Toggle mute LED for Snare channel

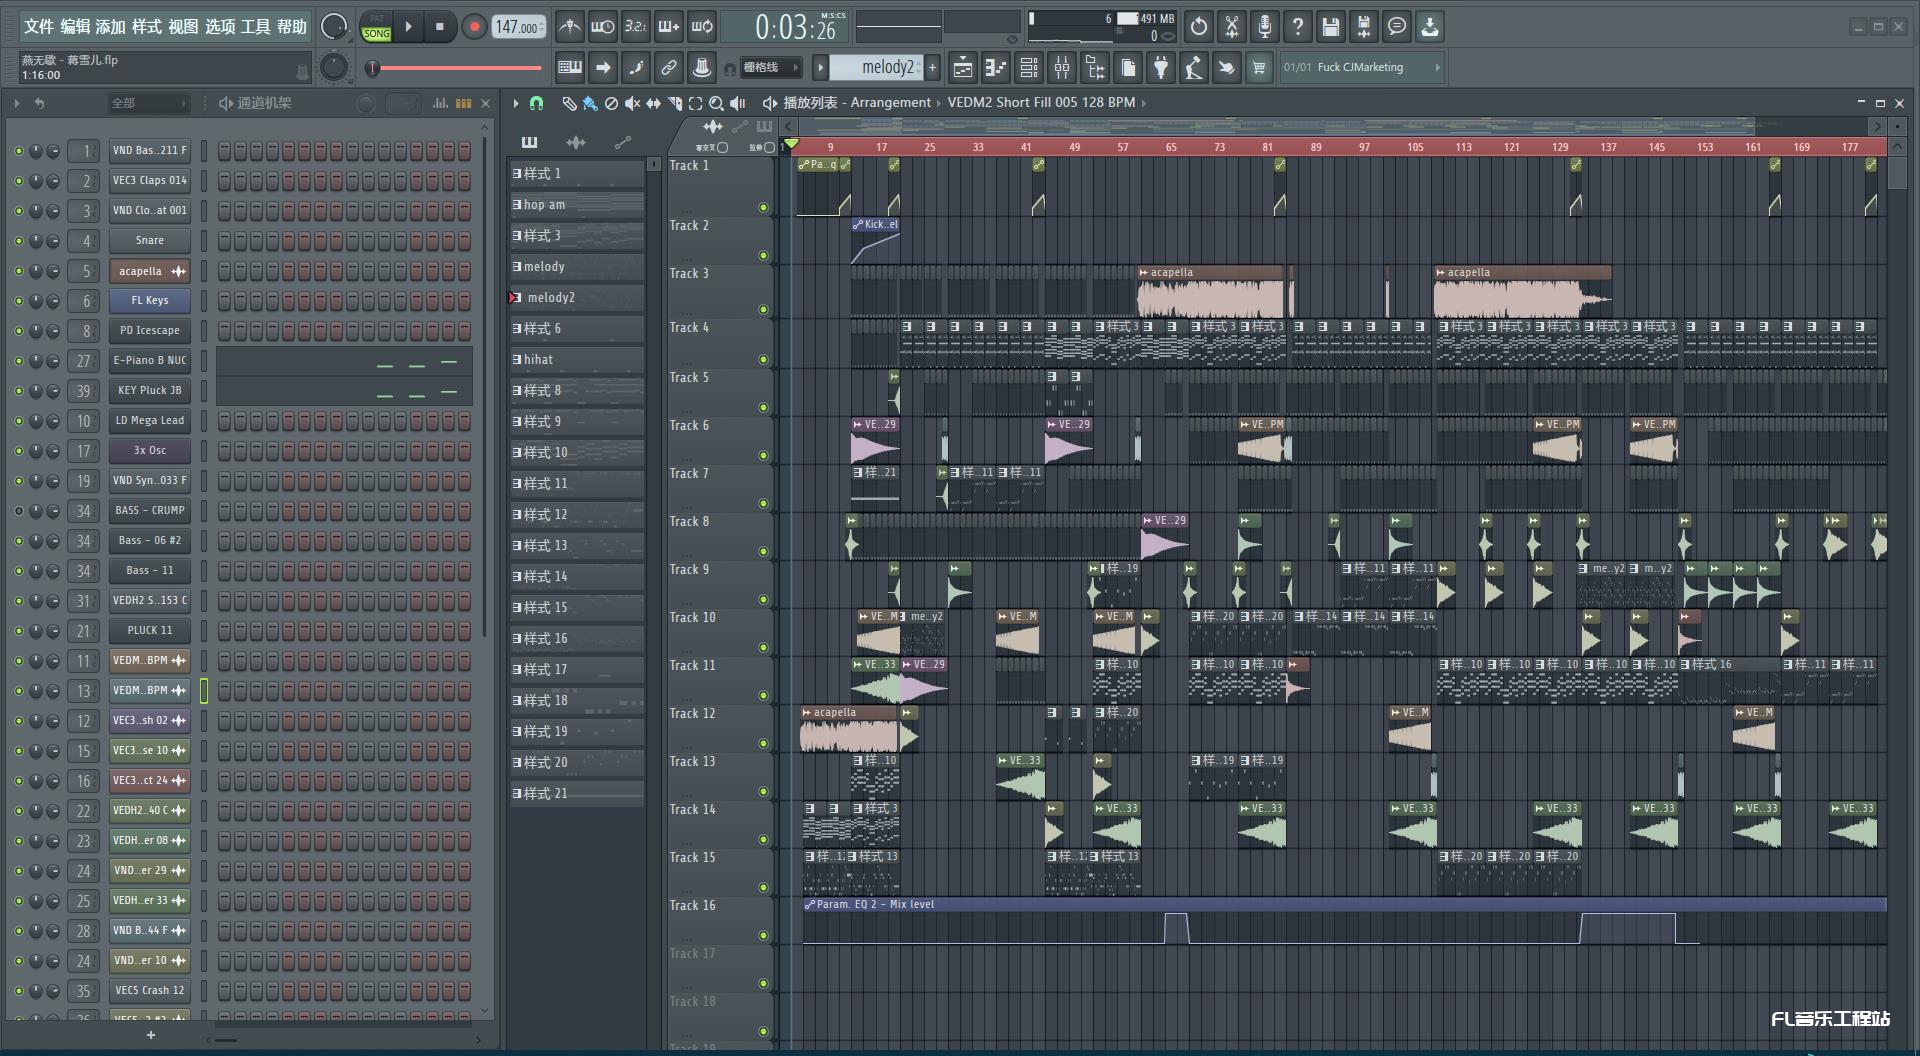coord(18,241)
